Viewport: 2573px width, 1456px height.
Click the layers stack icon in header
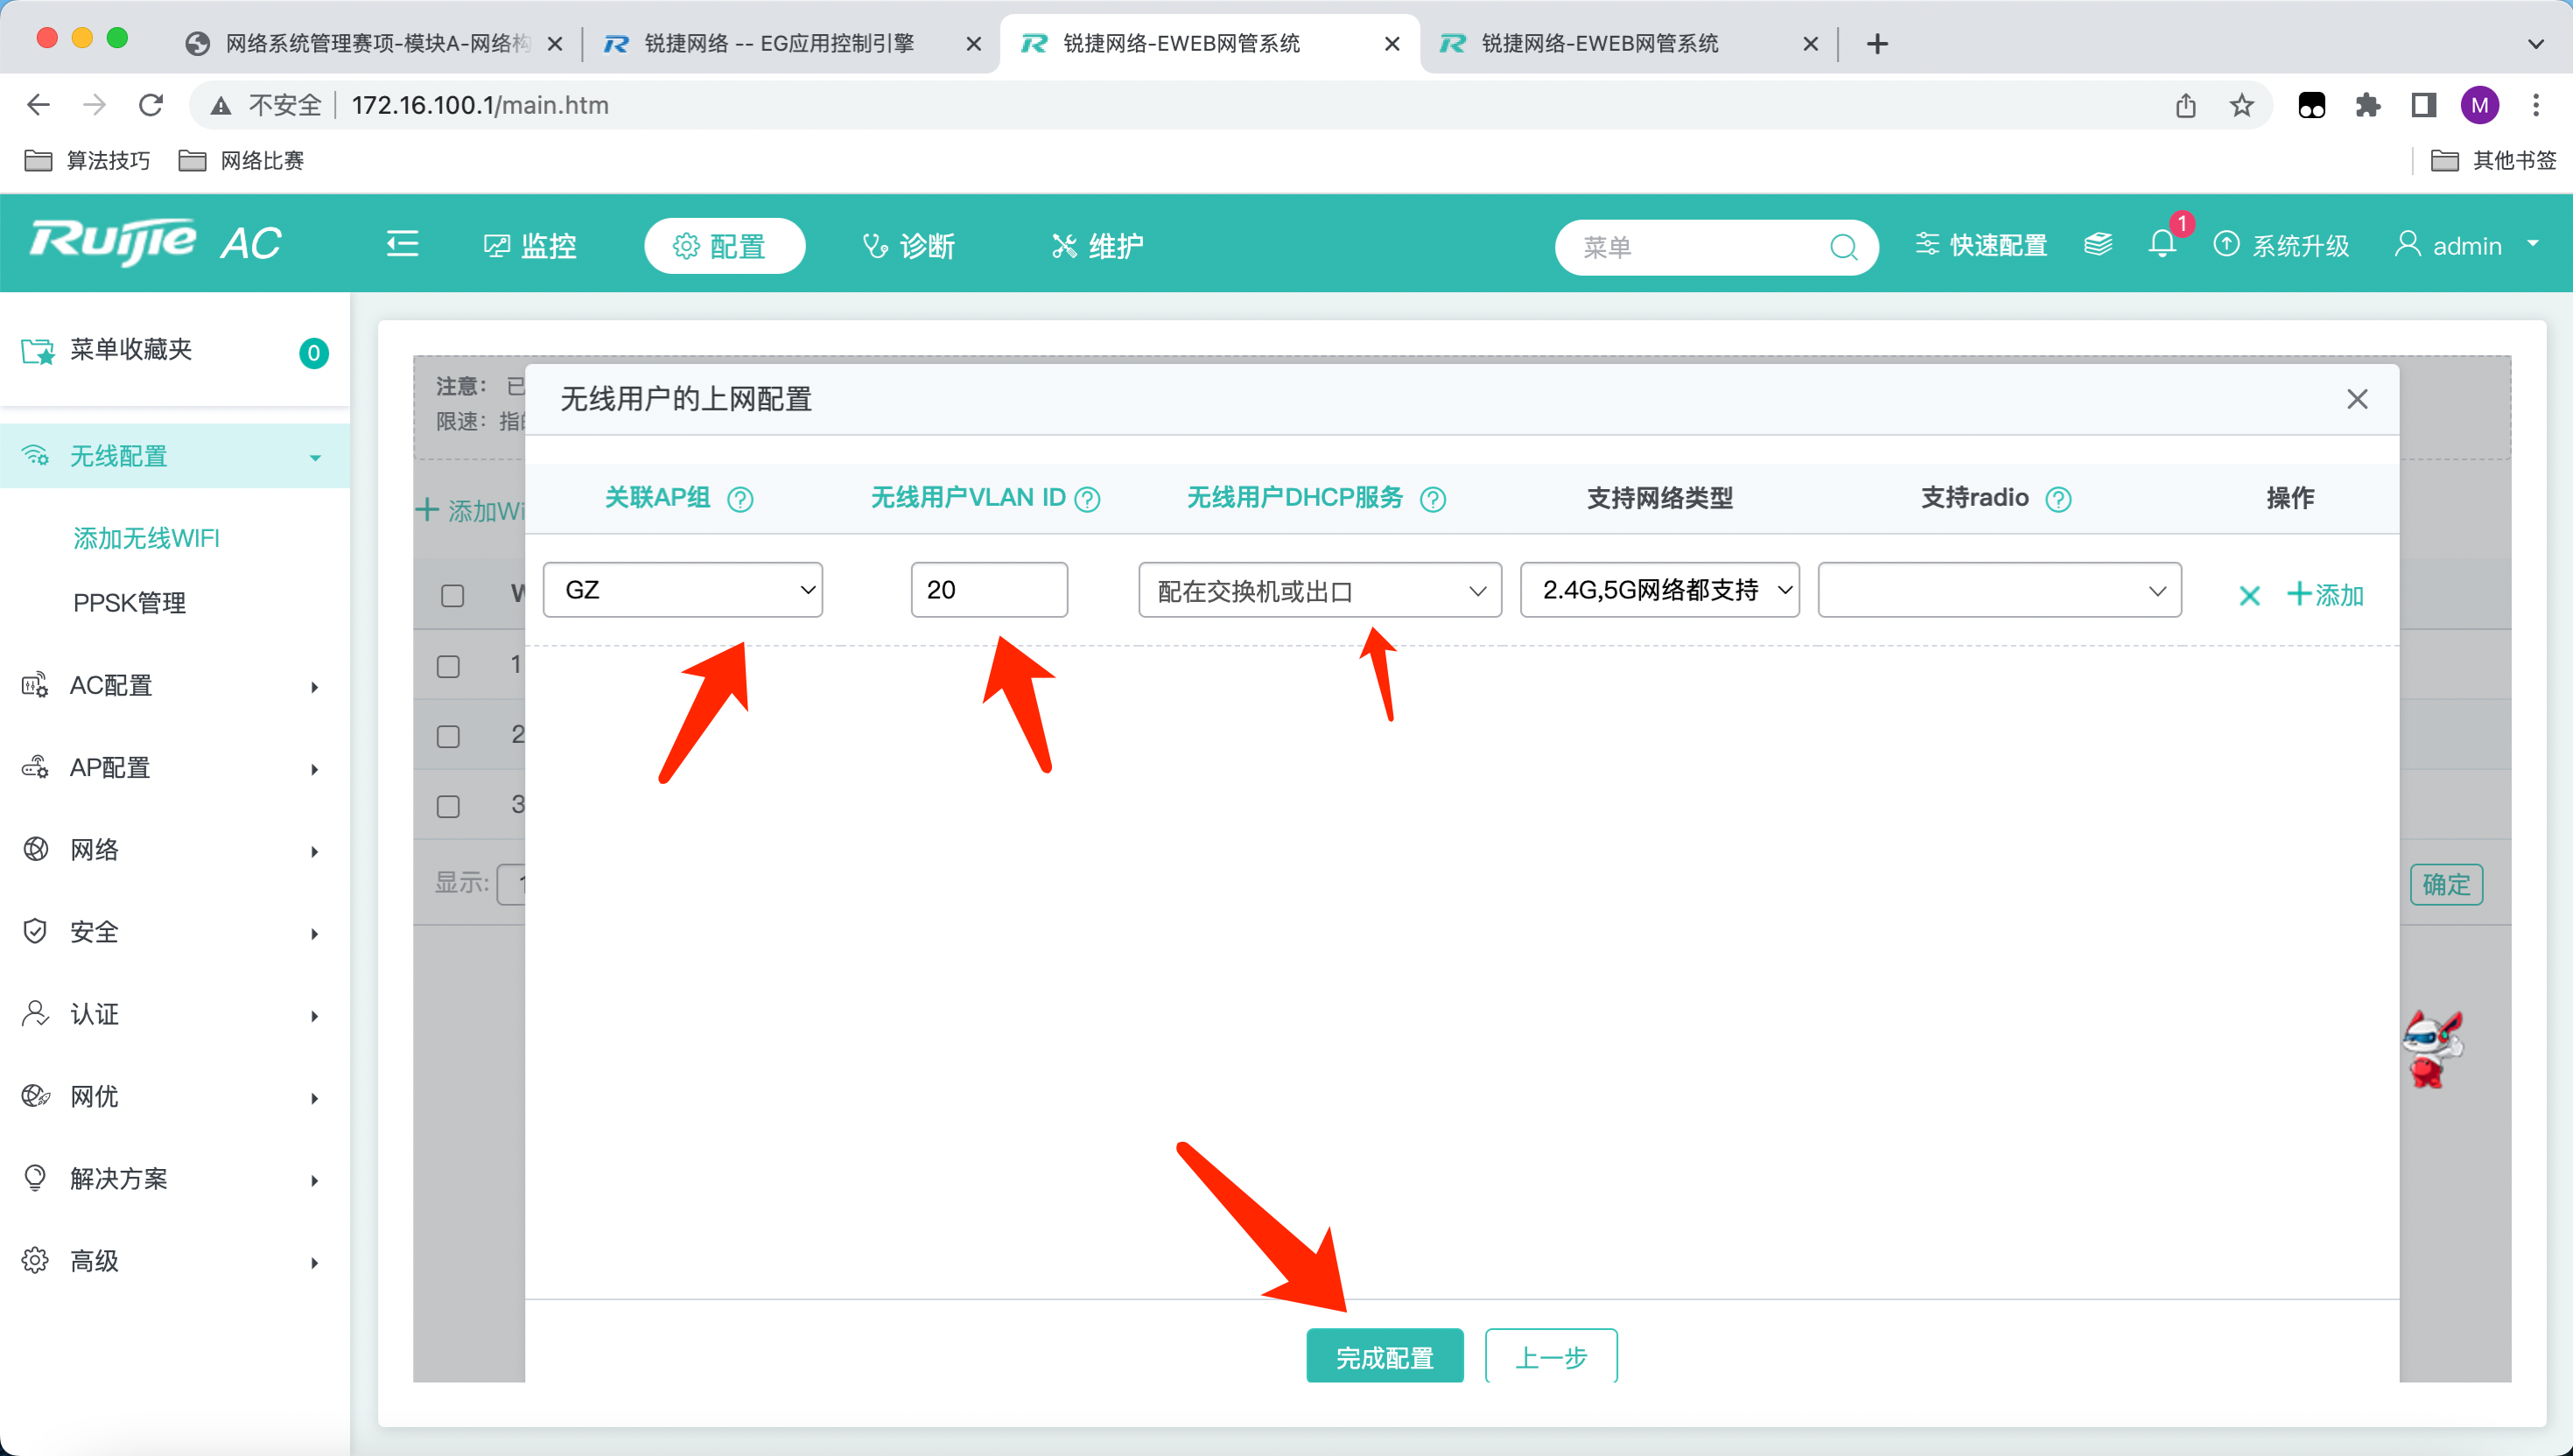(2097, 245)
